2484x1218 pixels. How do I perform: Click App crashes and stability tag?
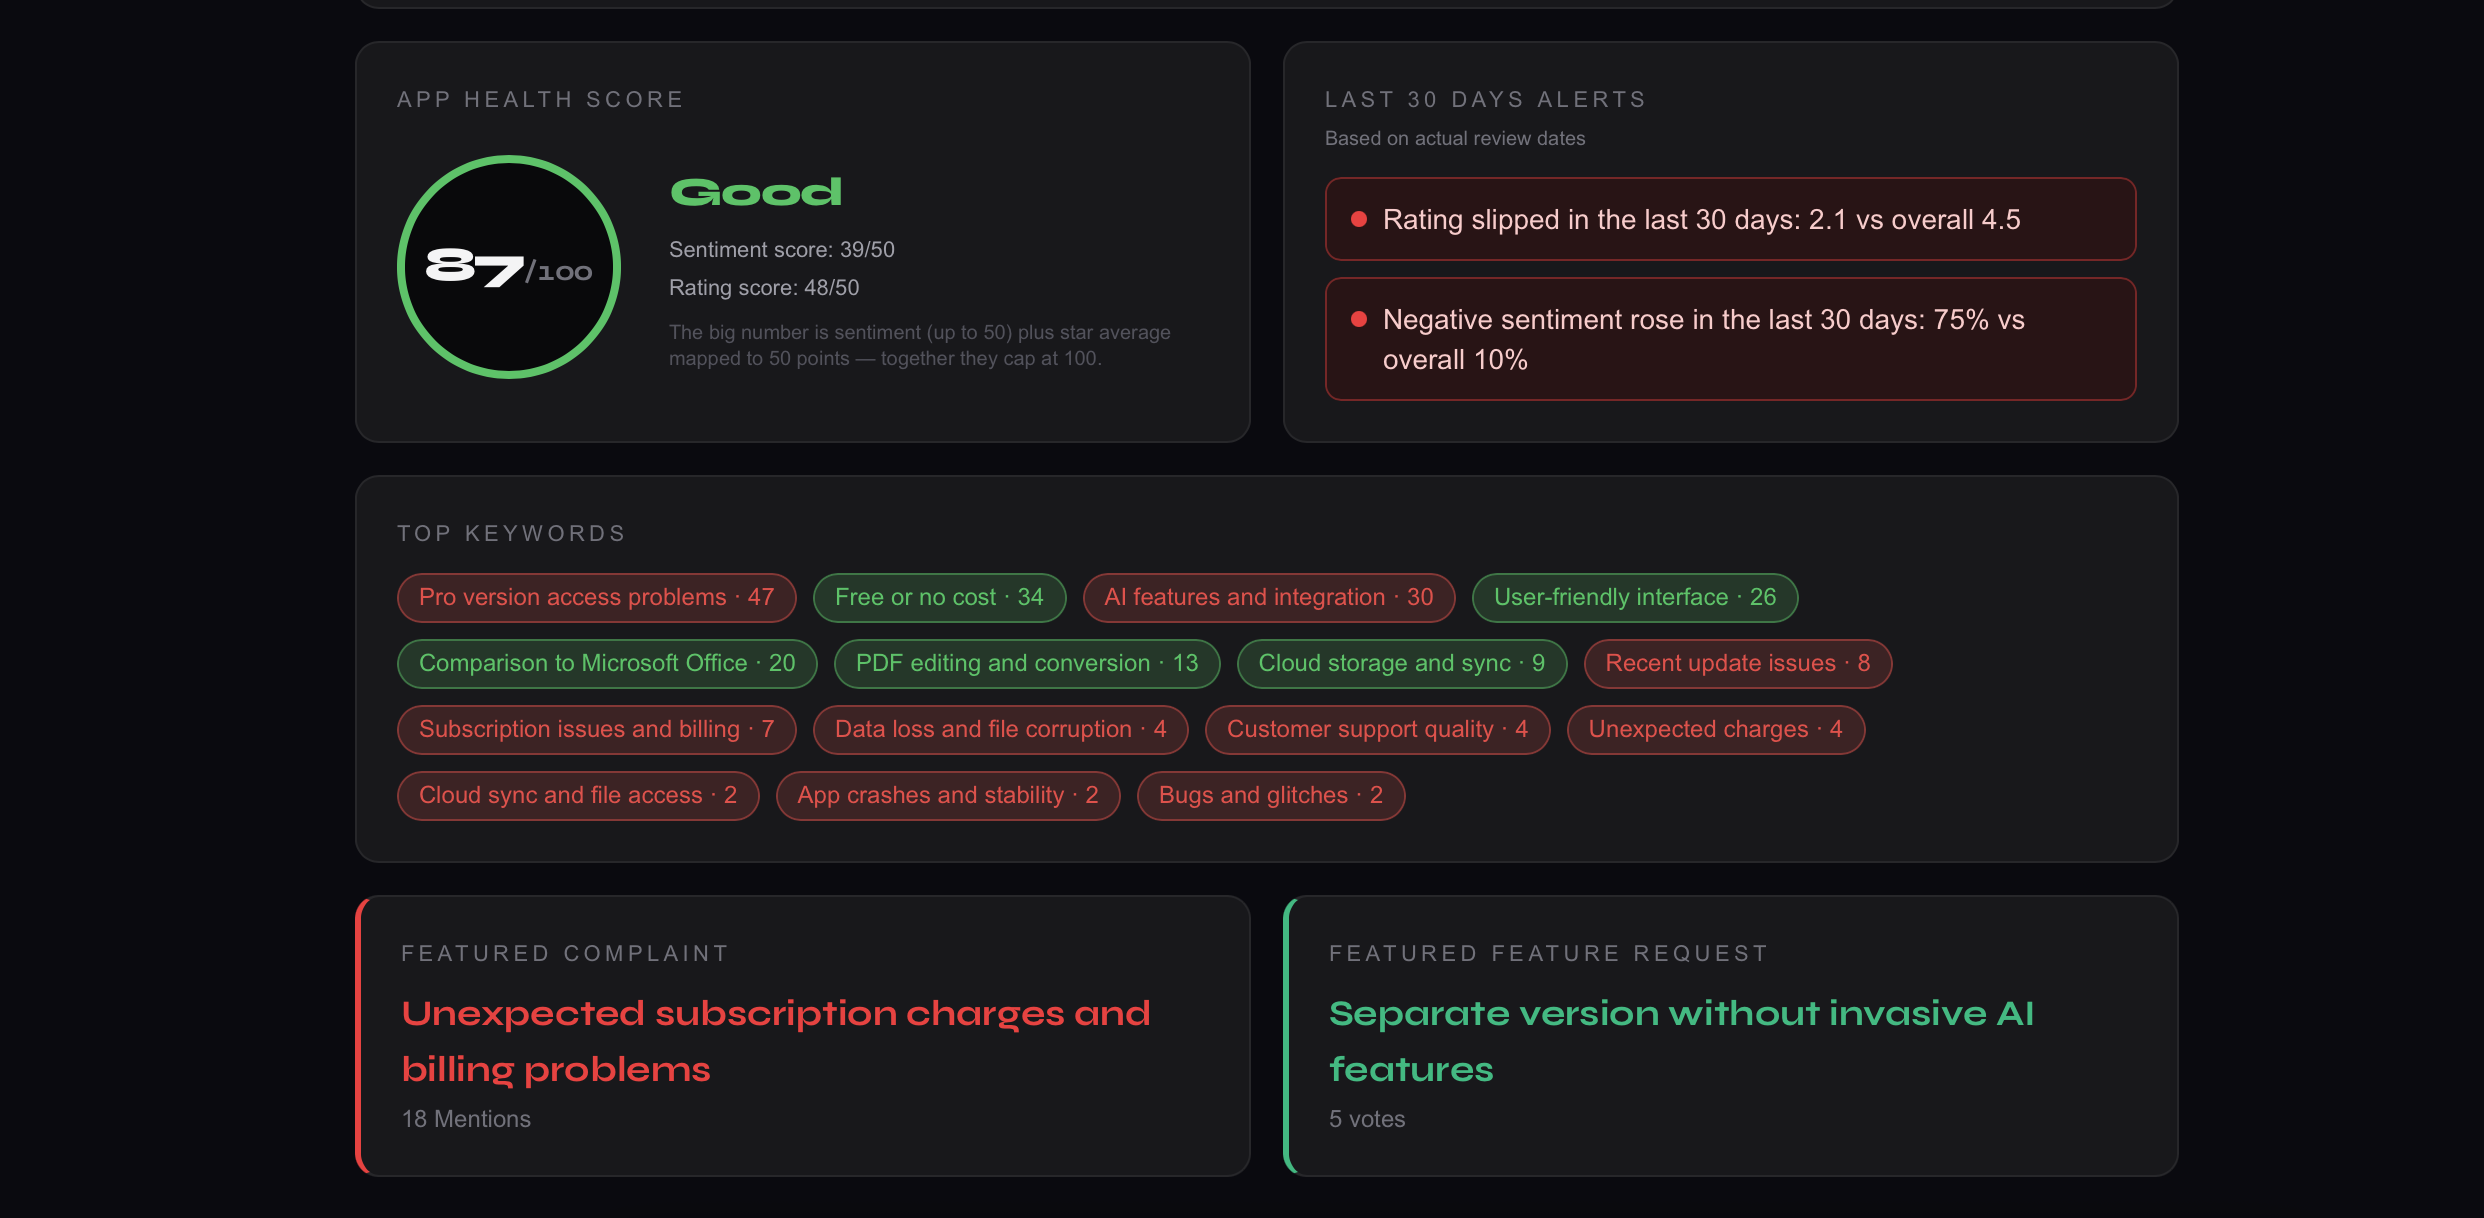click(x=948, y=795)
